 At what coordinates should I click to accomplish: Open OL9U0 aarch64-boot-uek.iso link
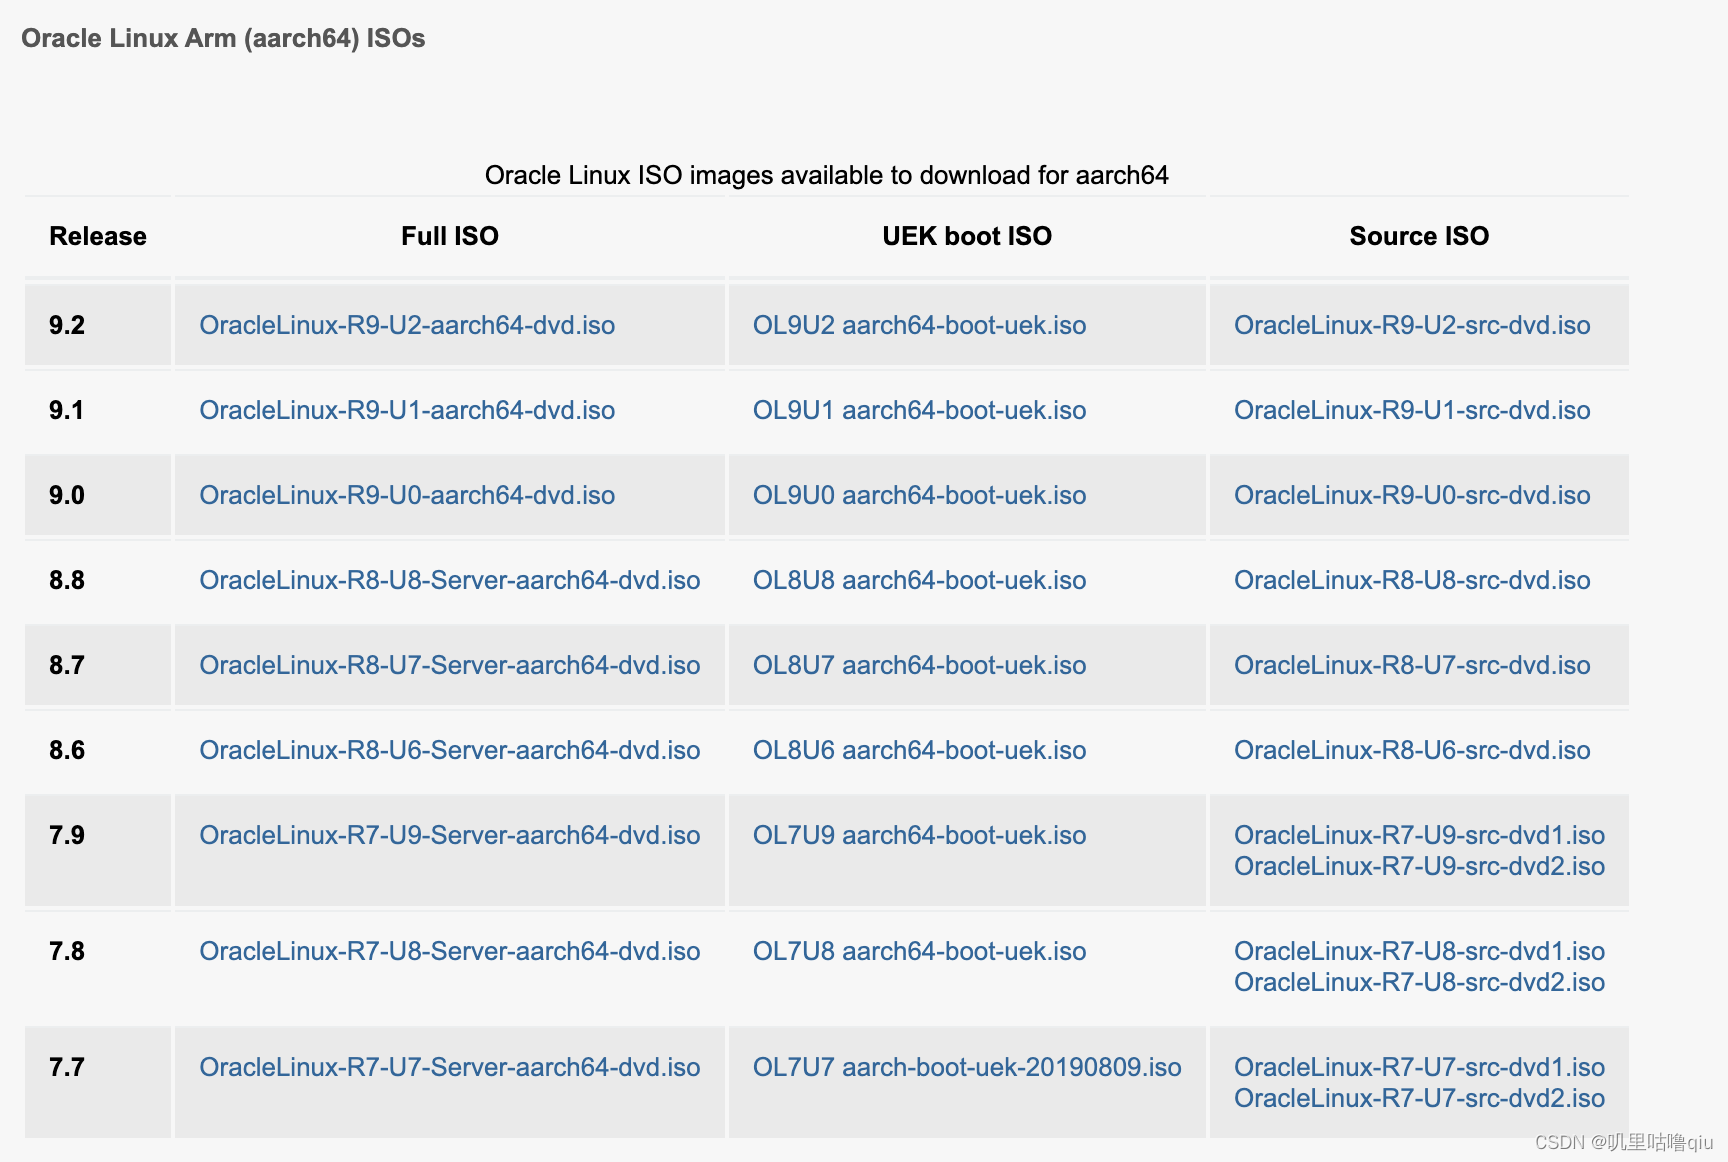(x=919, y=495)
